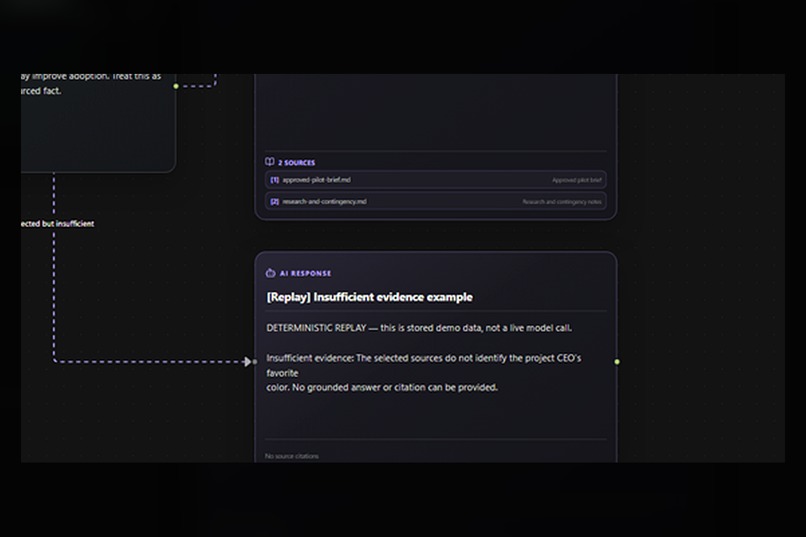
Task: Click the 'Insufficient evidence: The selected sources' paragraph
Action: pyautogui.click(x=424, y=373)
